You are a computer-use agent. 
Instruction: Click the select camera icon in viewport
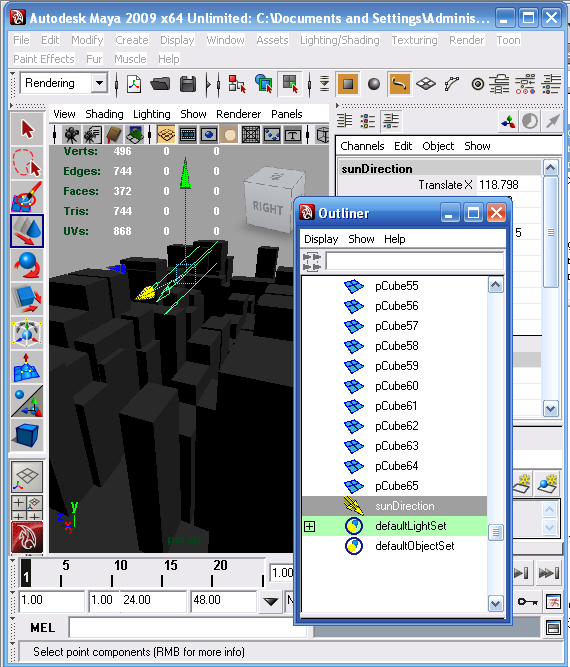coord(71,136)
